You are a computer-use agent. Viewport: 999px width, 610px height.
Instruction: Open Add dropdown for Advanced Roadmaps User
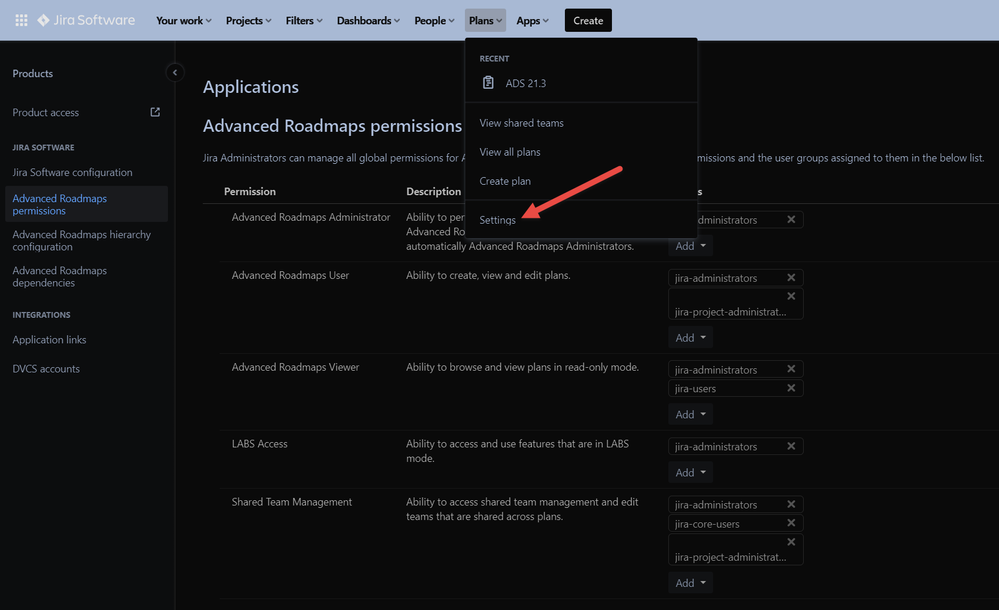coord(690,338)
